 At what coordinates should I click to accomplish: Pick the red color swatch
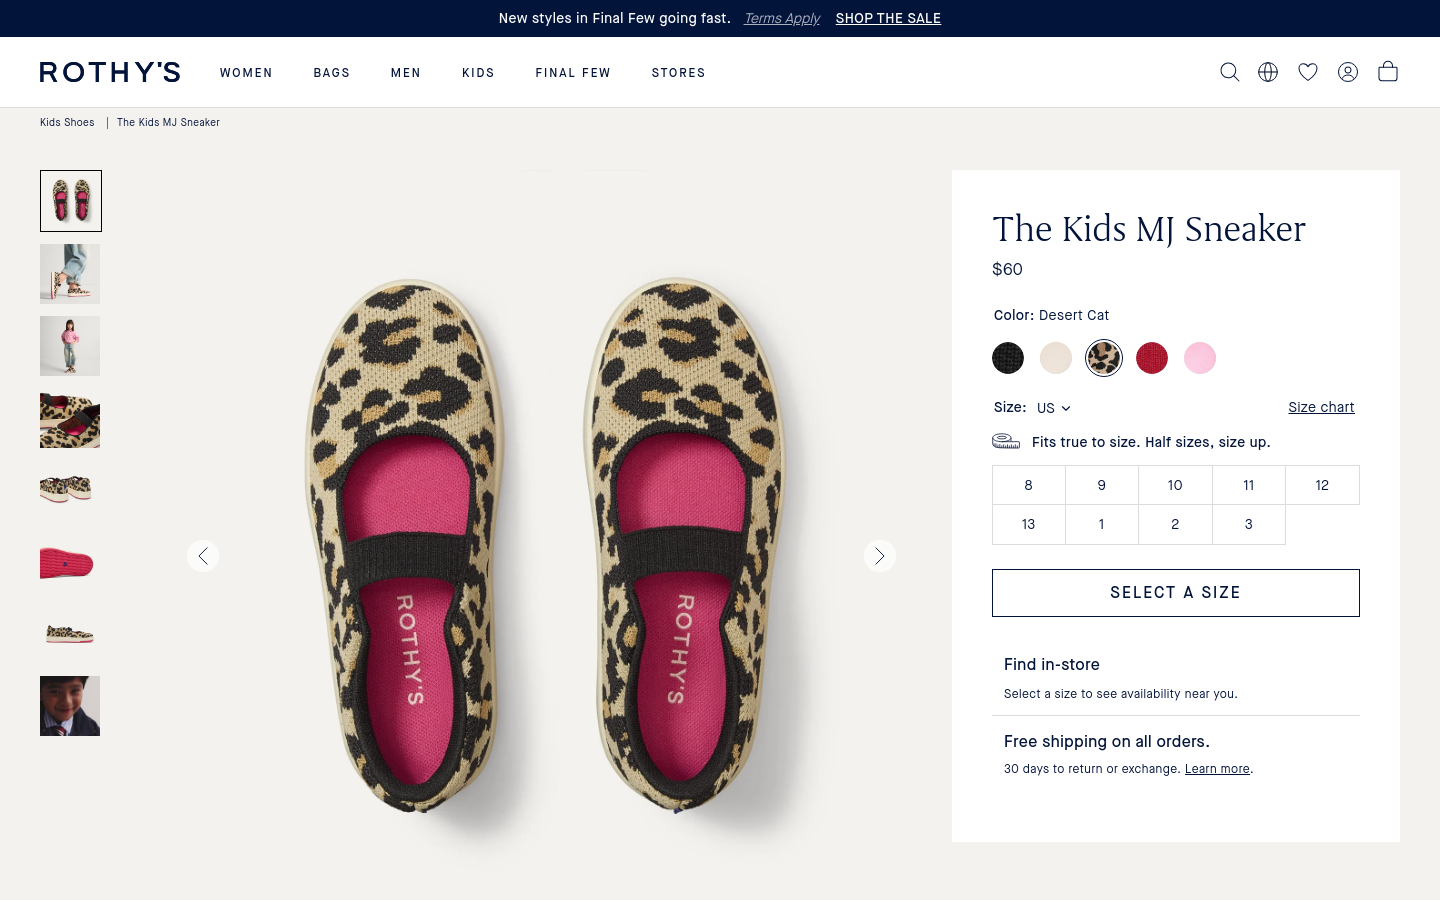coord(1152,358)
